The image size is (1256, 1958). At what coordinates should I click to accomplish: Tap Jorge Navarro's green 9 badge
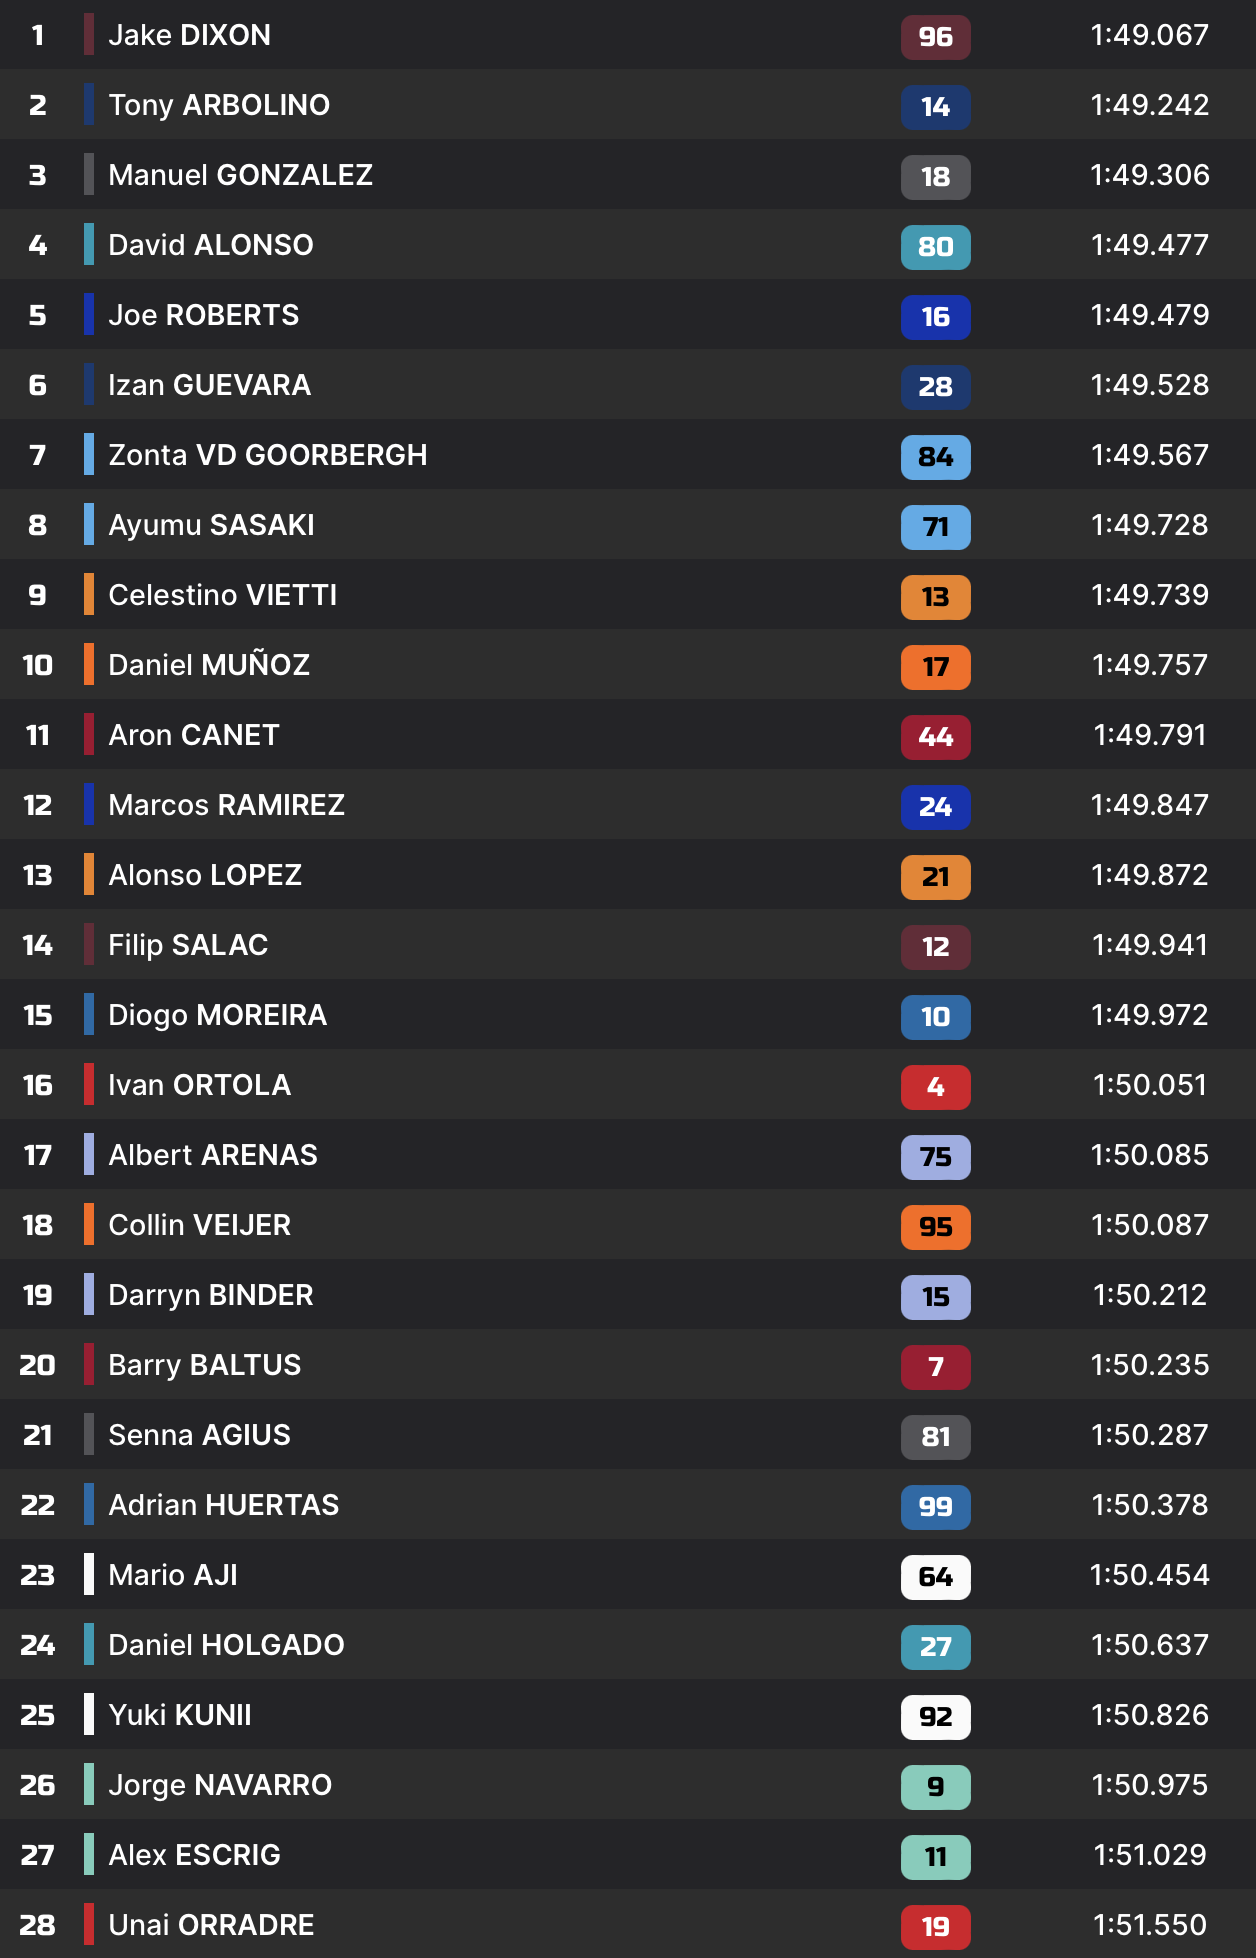coord(935,1787)
